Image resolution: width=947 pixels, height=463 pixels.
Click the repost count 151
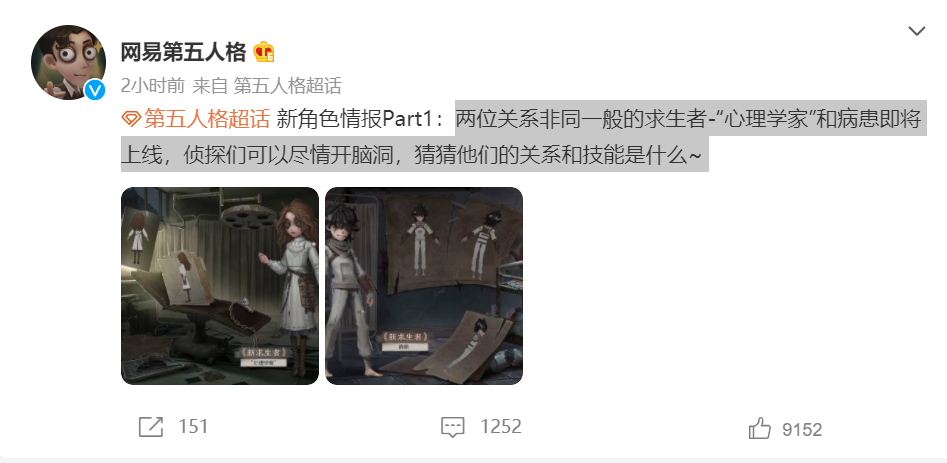point(193,427)
